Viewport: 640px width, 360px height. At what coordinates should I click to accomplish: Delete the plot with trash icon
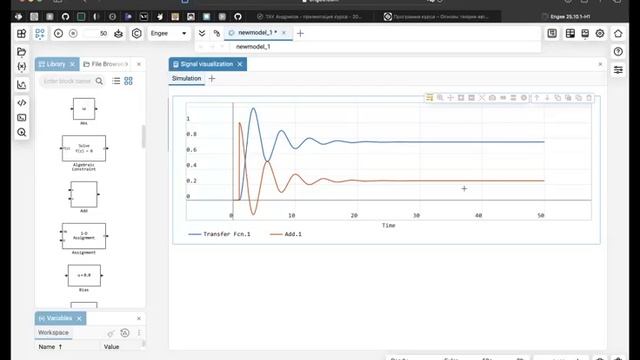pyautogui.click(x=589, y=98)
